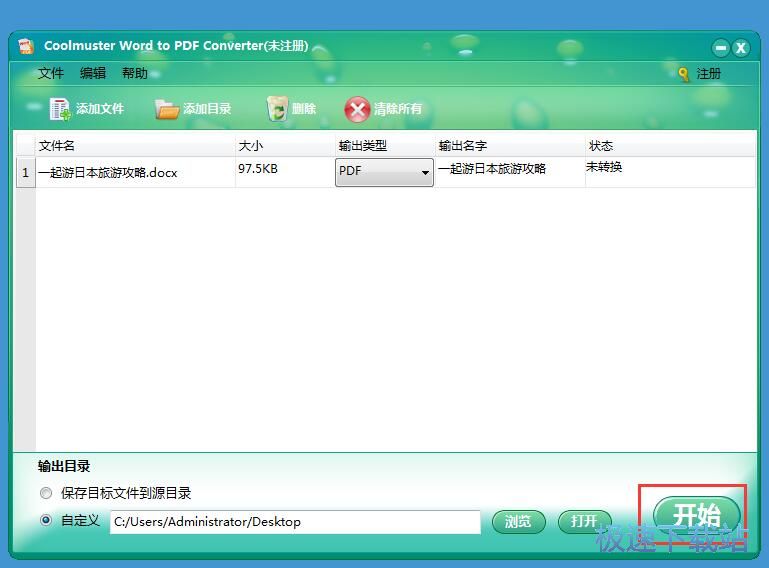Click the output directory path field

coord(295,522)
